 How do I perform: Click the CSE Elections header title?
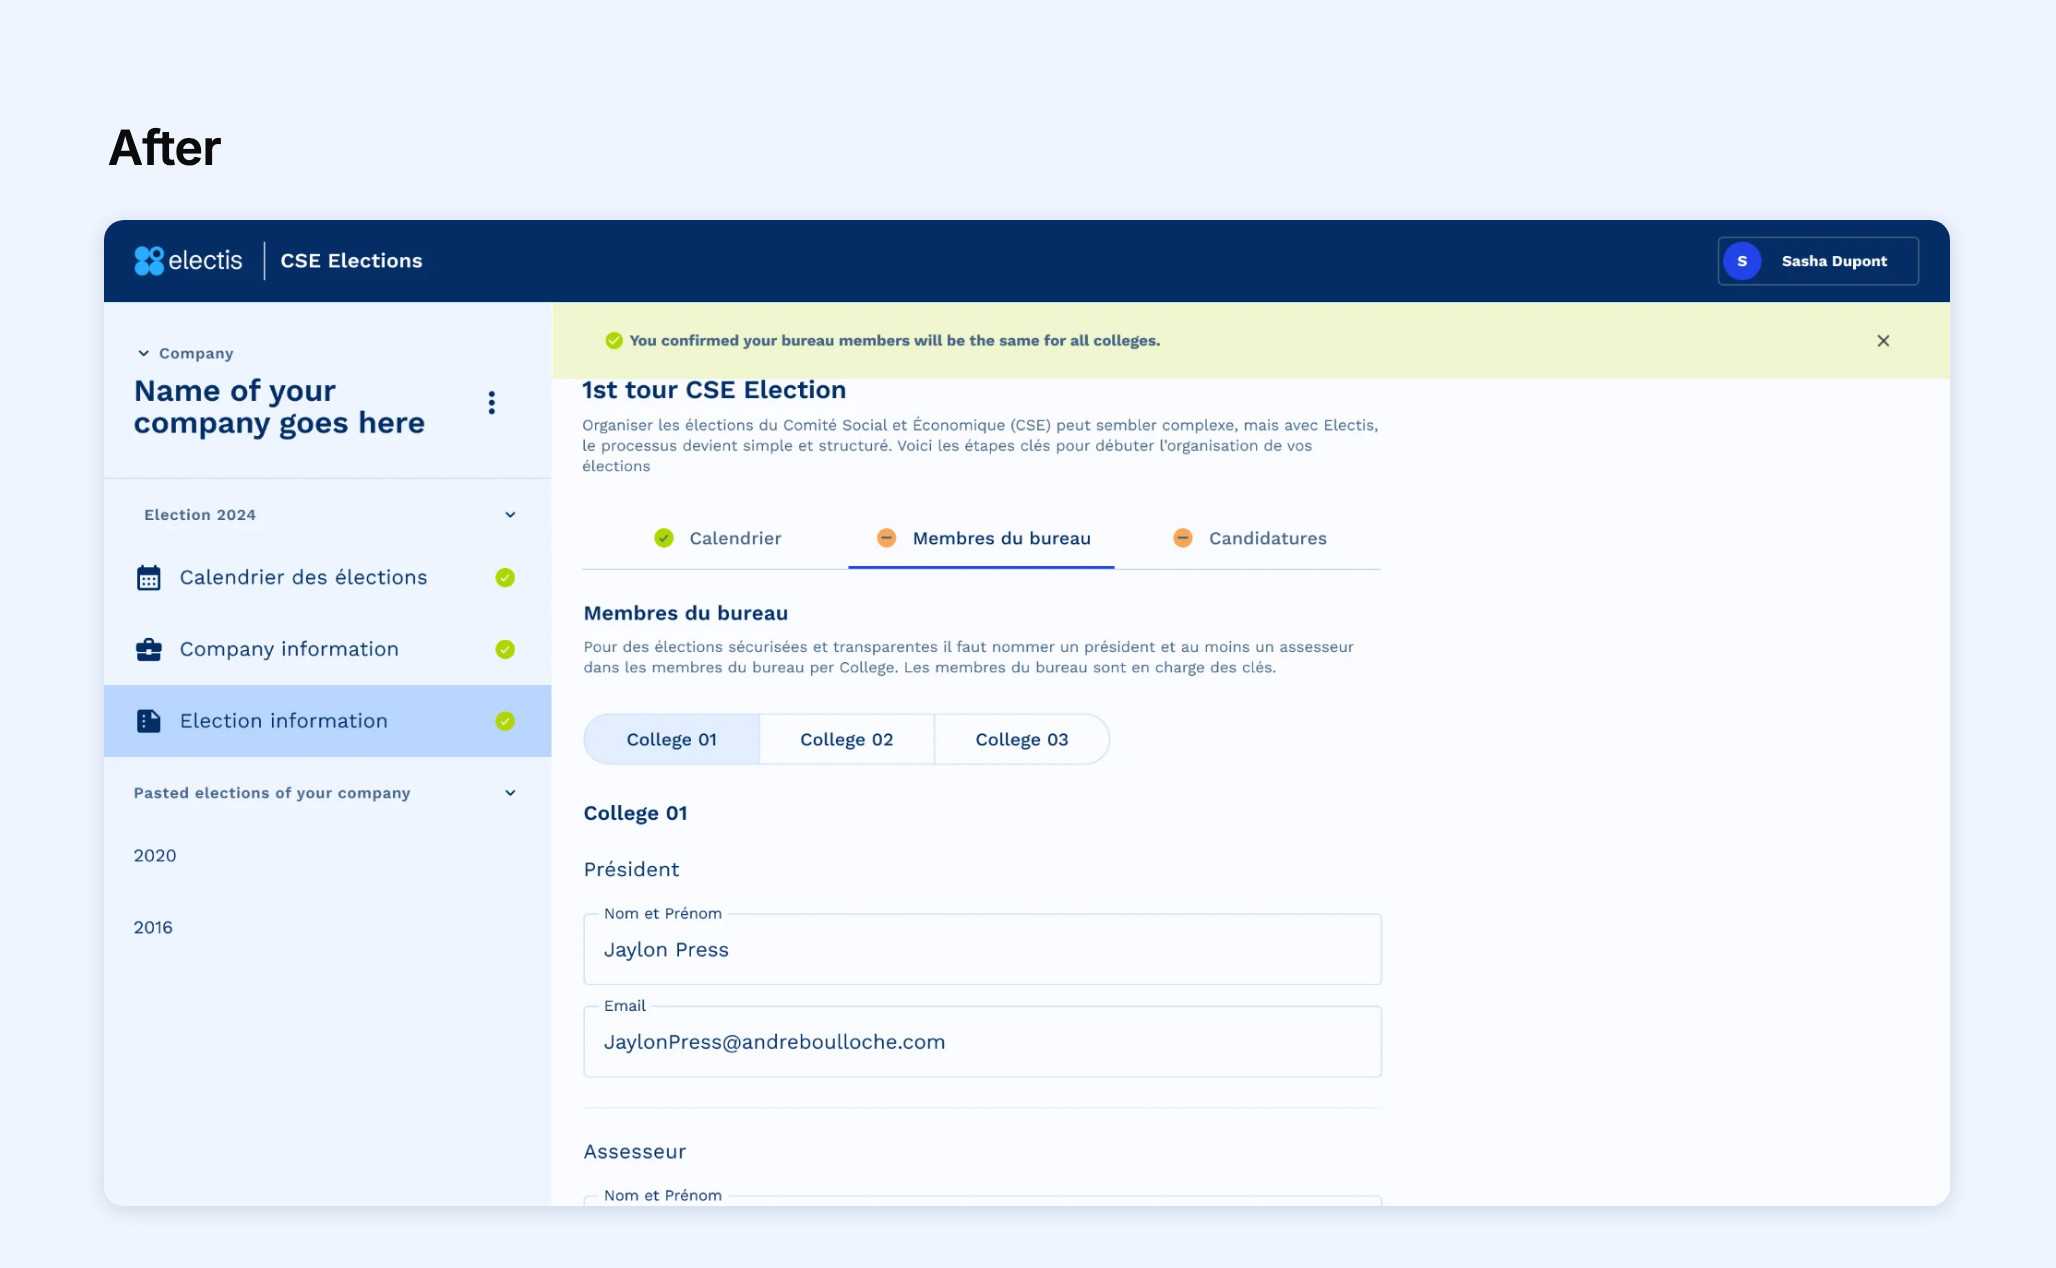[351, 261]
